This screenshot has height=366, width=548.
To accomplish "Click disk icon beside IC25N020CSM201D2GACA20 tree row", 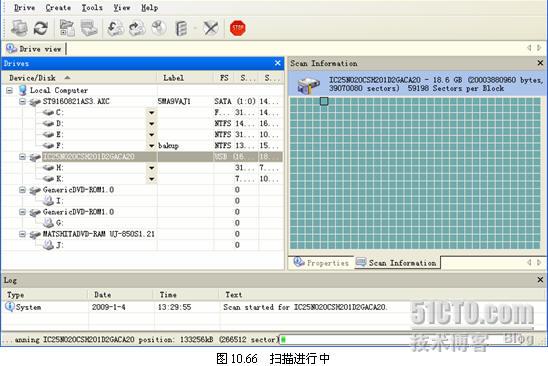I will pyautogui.click(x=35, y=157).
